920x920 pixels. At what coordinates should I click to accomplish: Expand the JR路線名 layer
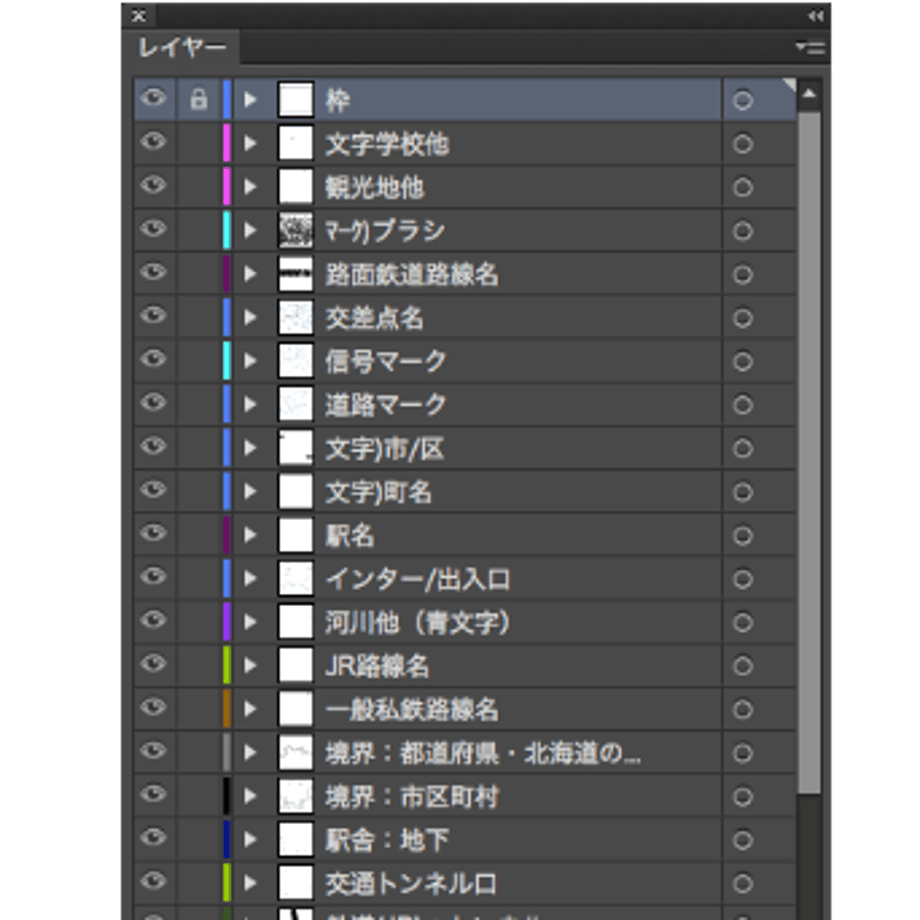coord(251,665)
